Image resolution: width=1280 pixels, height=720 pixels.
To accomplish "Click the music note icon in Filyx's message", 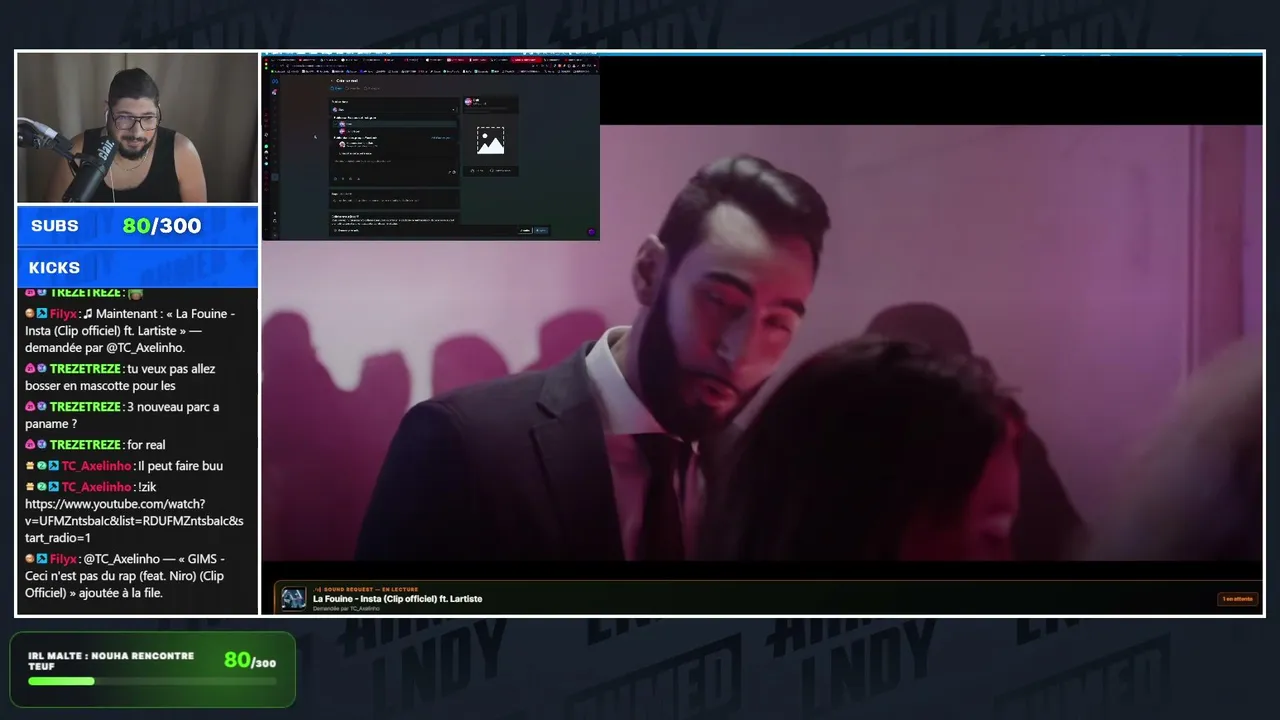I will pyautogui.click(x=88, y=314).
